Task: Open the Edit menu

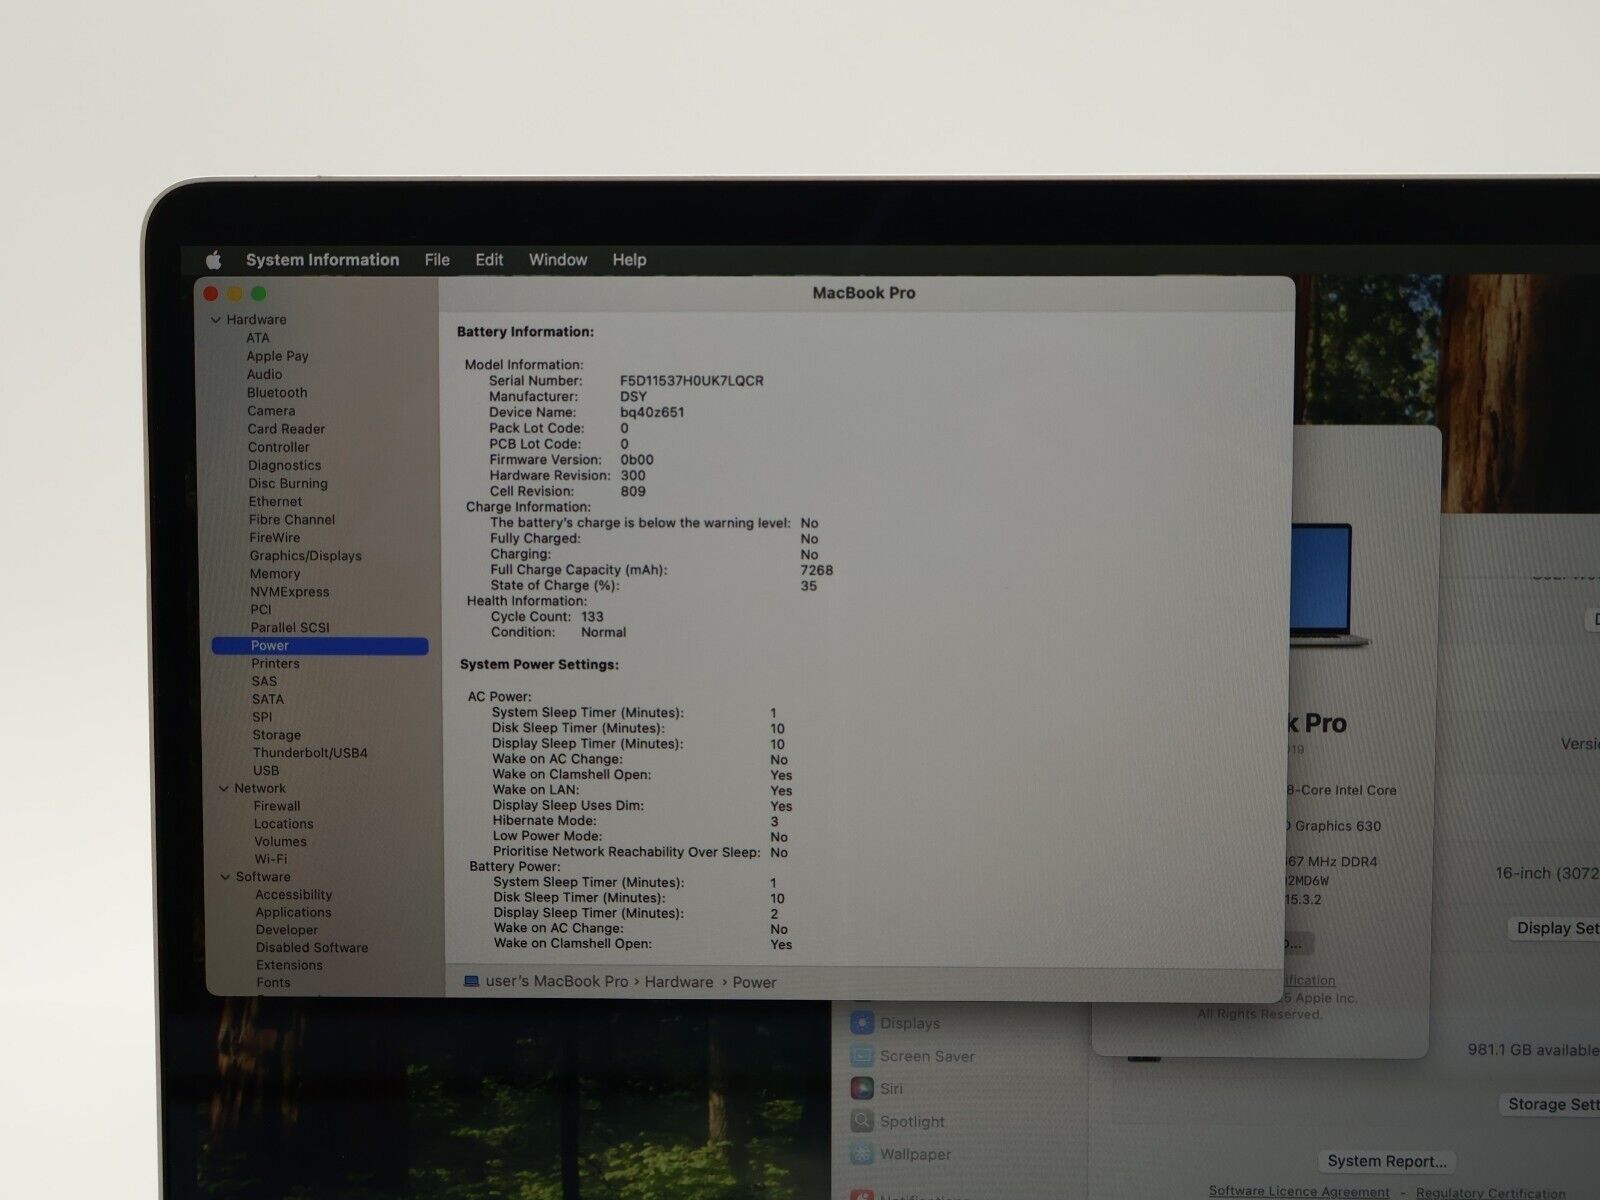Action: point(489,260)
